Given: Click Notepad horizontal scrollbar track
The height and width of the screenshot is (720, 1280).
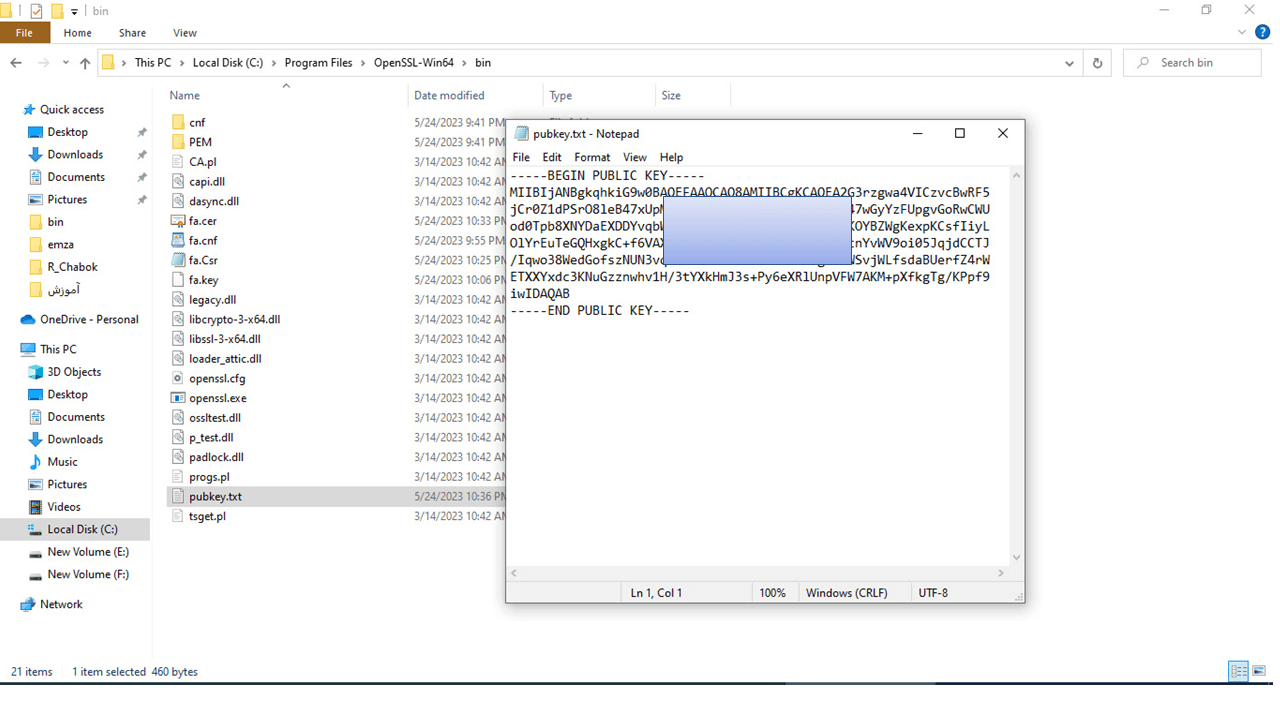Looking at the screenshot, I should (x=757, y=573).
